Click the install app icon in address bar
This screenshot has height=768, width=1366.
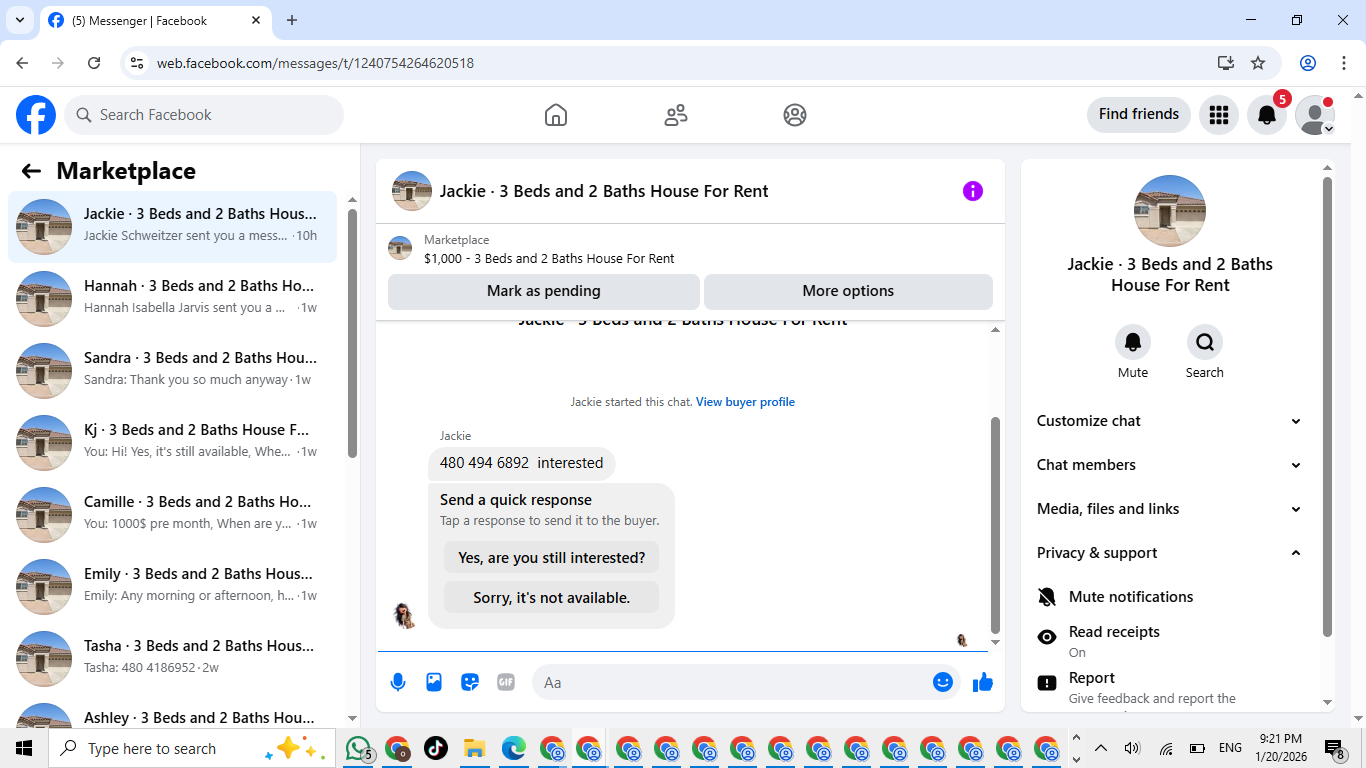(x=1226, y=63)
